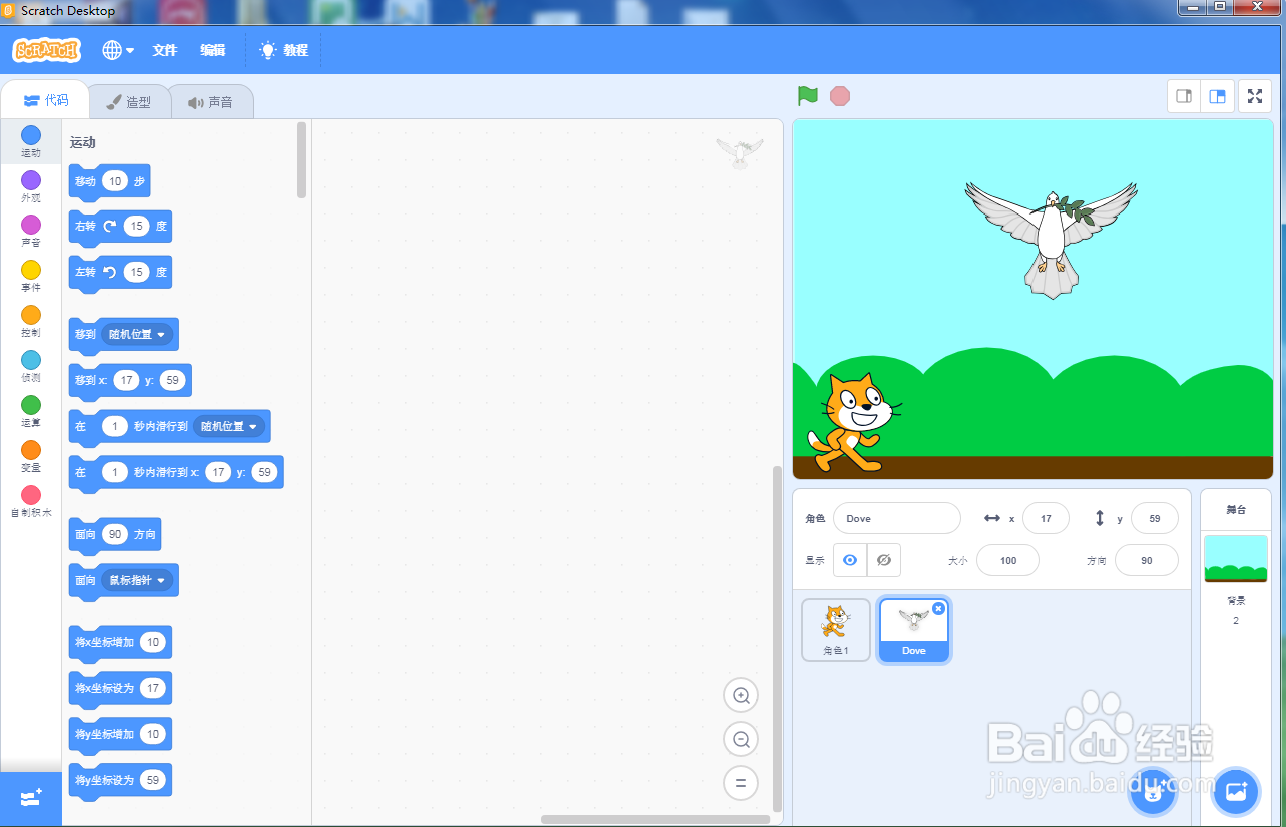The width and height of the screenshot is (1286, 827).
Task: Click the sprite name field Dove
Action: click(x=897, y=518)
